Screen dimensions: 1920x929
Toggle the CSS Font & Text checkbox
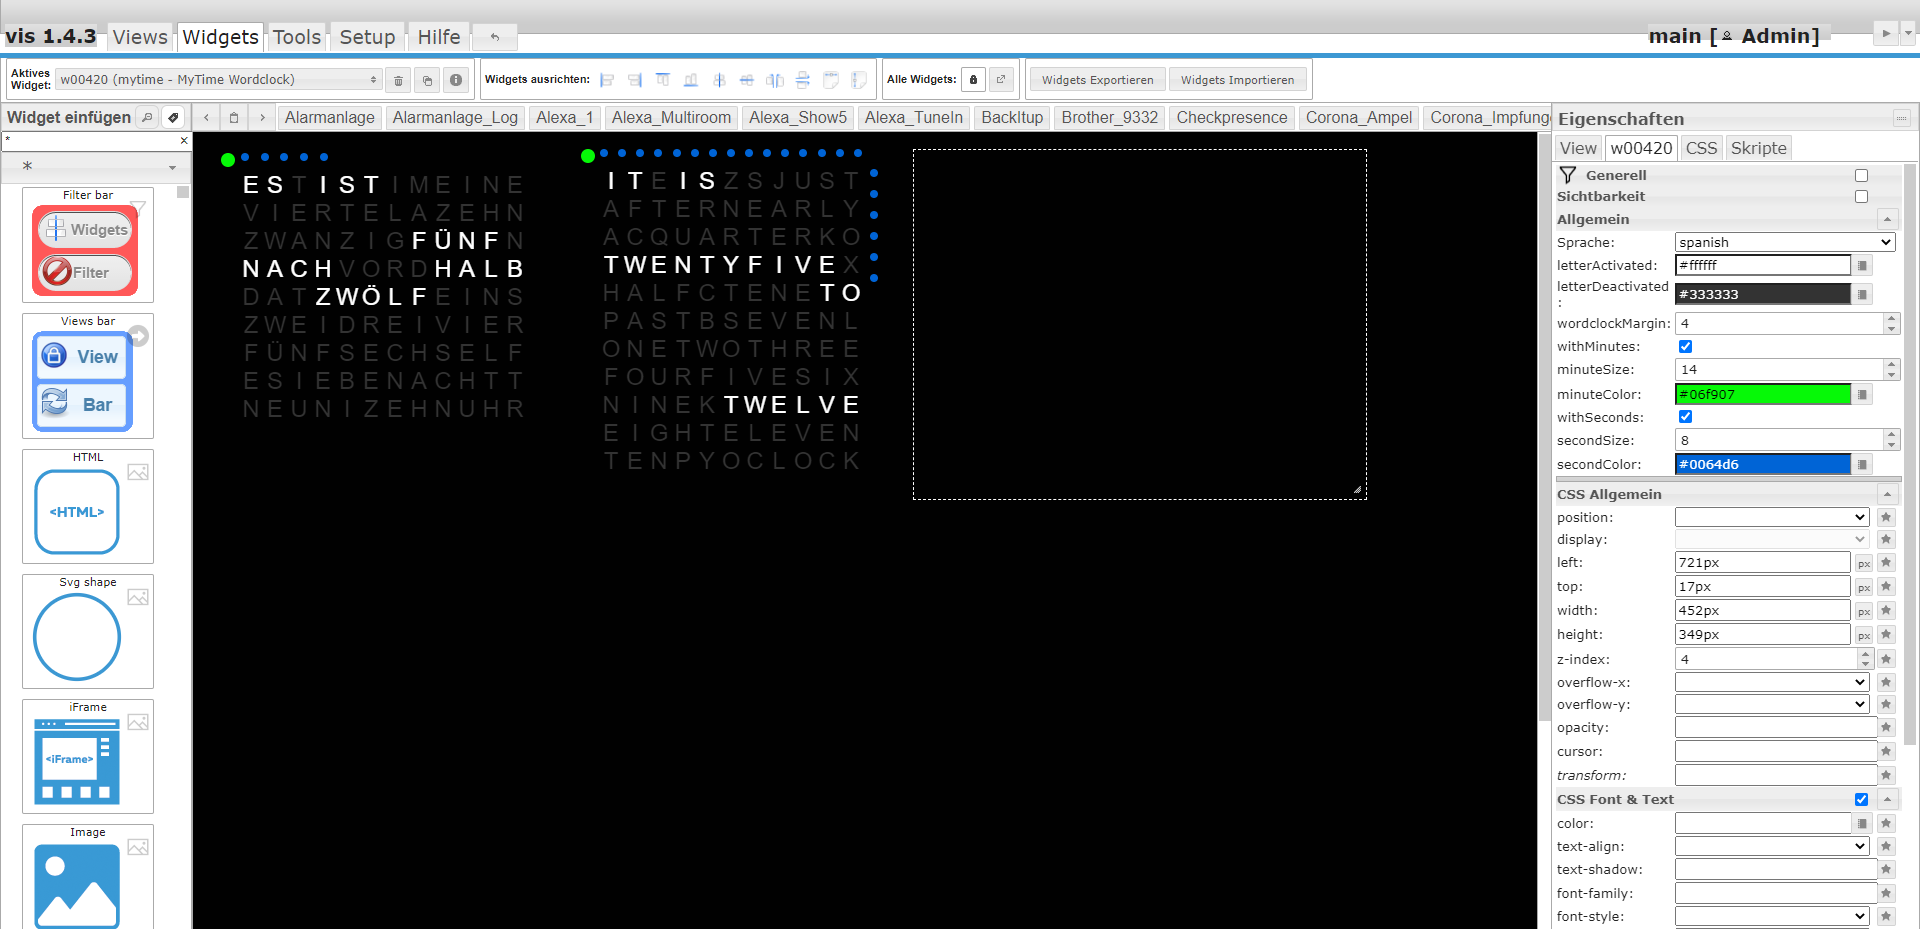[1861, 799]
